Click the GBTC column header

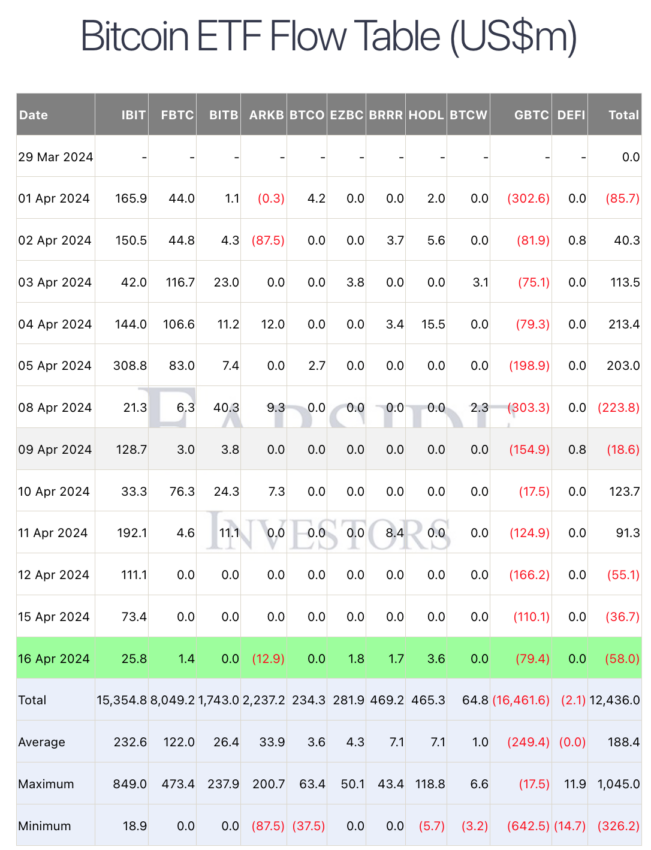pyautogui.click(x=532, y=115)
